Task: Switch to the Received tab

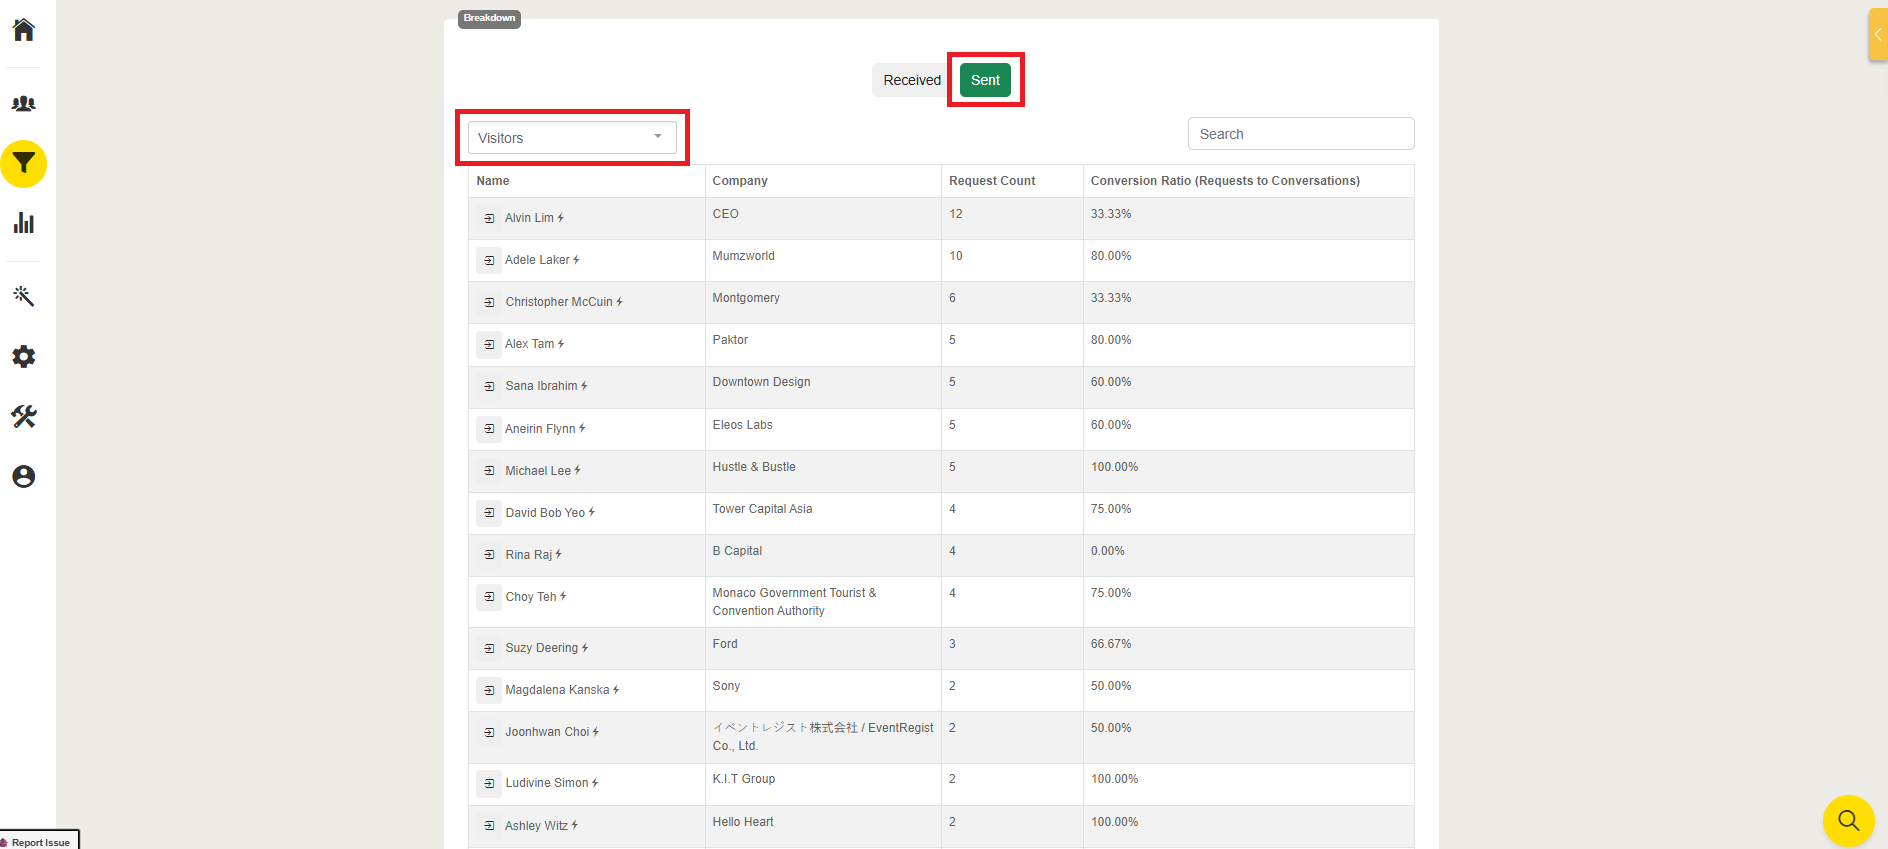Action: coord(912,80)
